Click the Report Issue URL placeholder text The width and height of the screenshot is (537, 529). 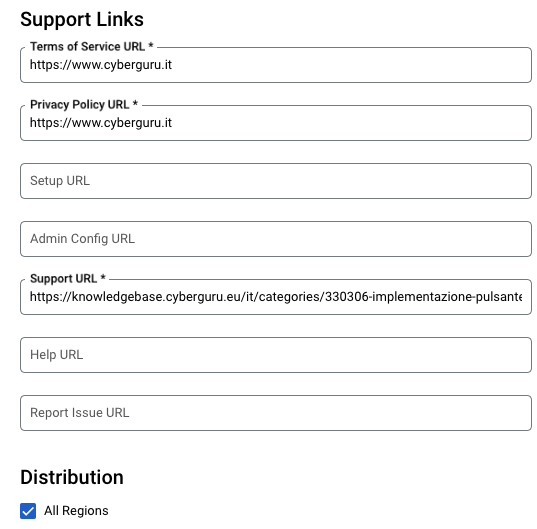coord(79,413)
